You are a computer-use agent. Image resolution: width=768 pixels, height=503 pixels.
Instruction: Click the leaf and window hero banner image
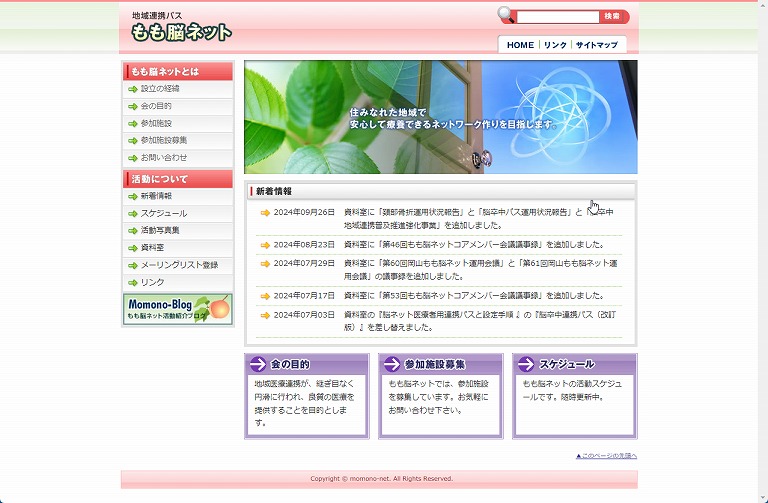441,117
